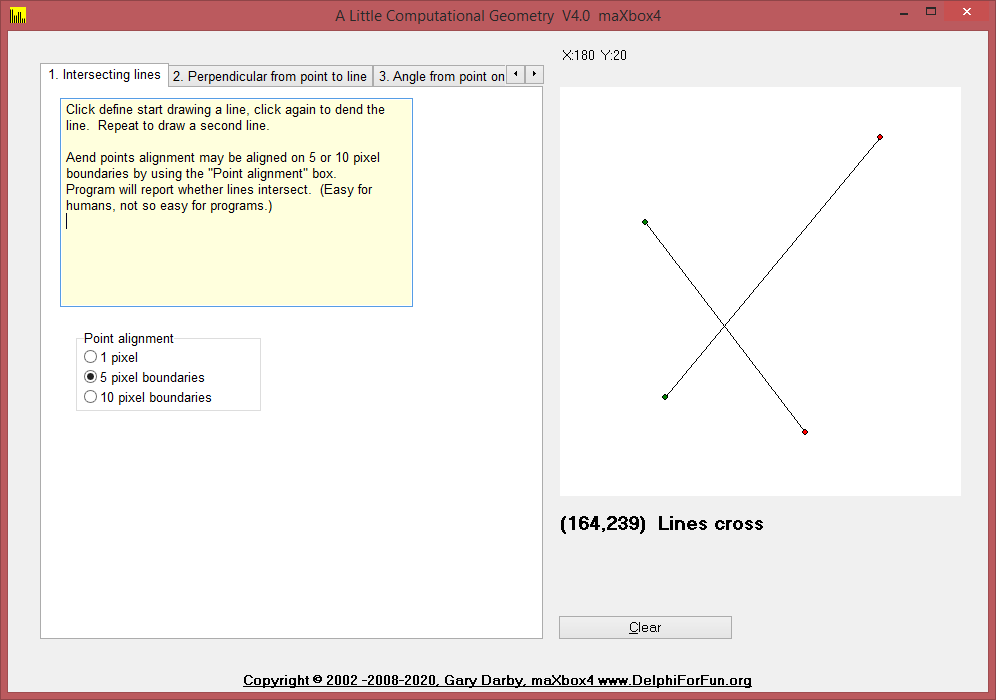Maximize the Computational Geometry window
Viewport: 996px width, 700px height.
[x=930, y=12]
